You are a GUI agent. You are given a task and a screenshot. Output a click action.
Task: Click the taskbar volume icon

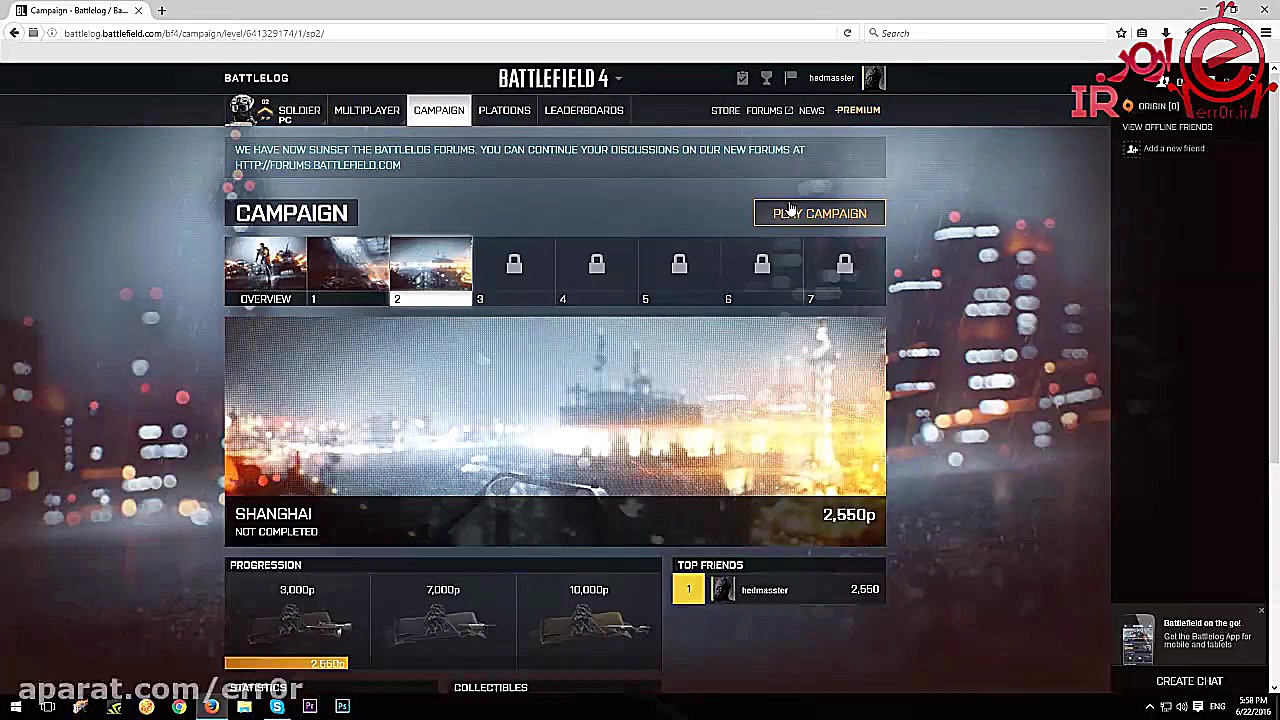point(1181,707)
